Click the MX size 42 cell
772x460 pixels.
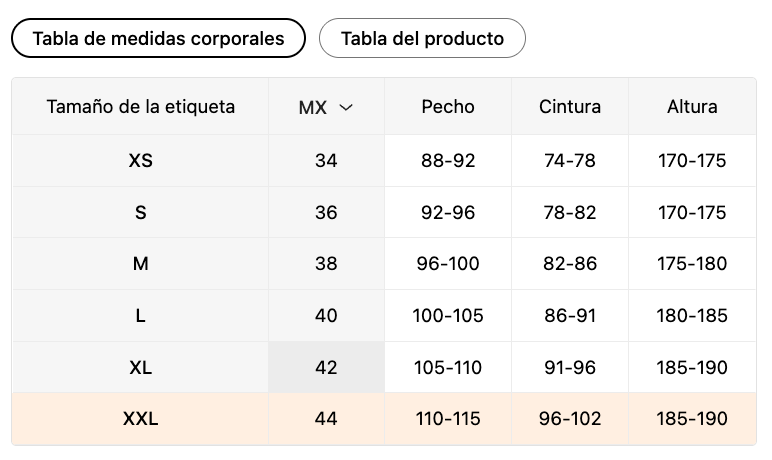click(x=326, y=368)
